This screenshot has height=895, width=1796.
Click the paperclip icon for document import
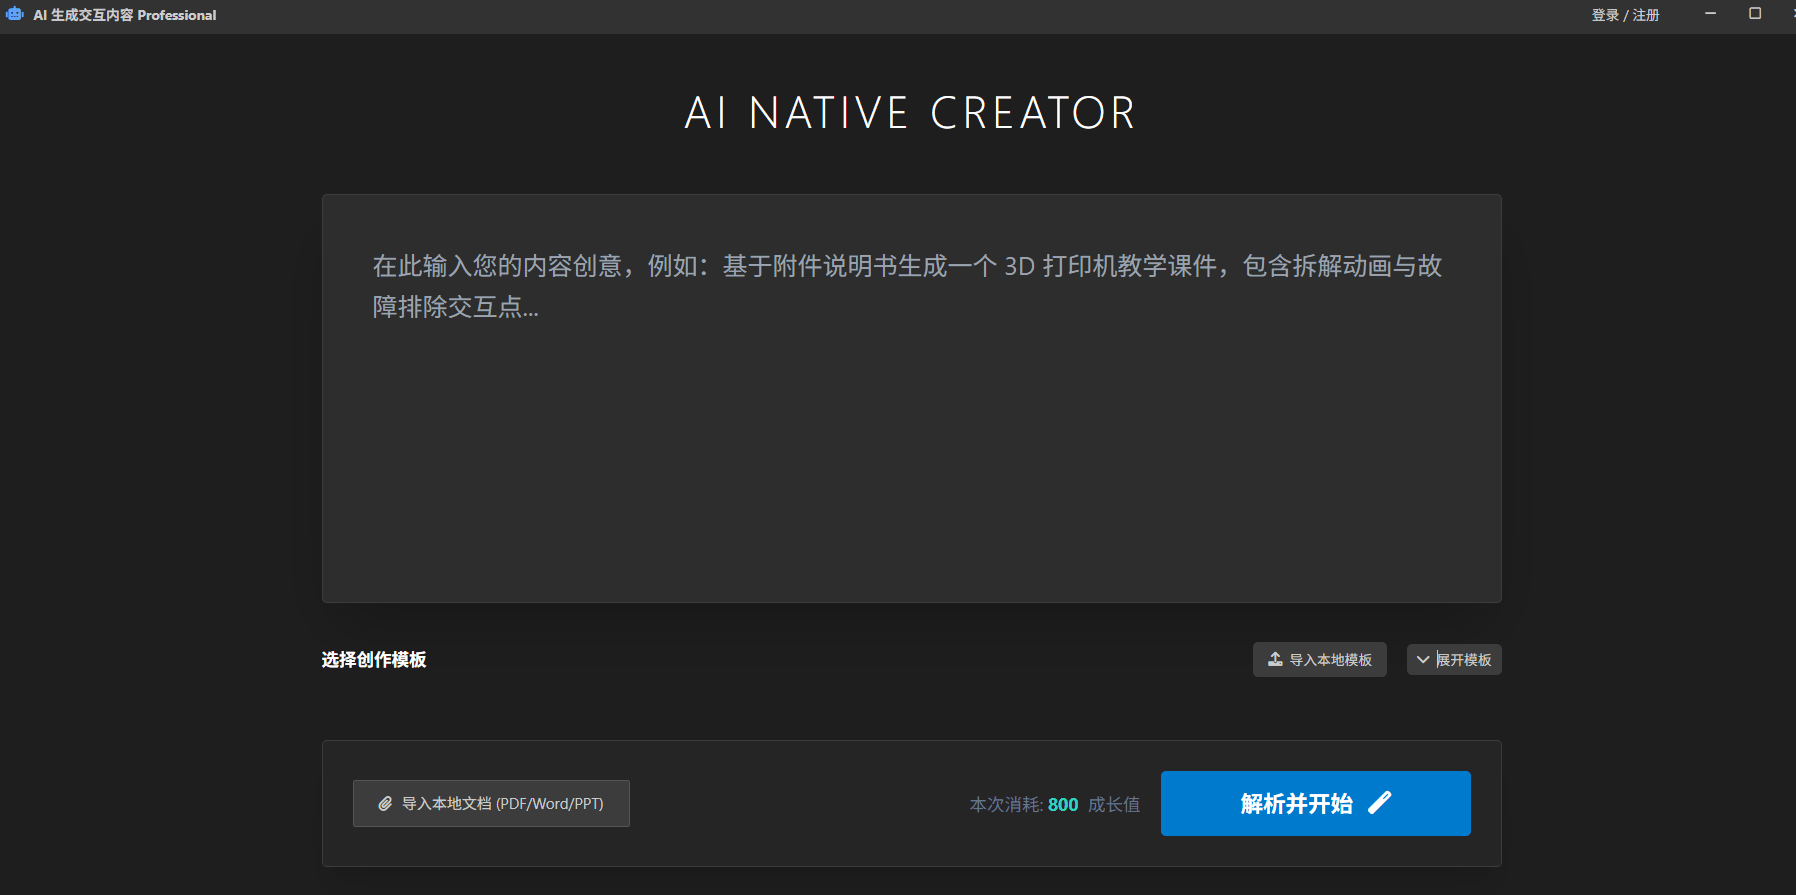[x=385, y=804]
